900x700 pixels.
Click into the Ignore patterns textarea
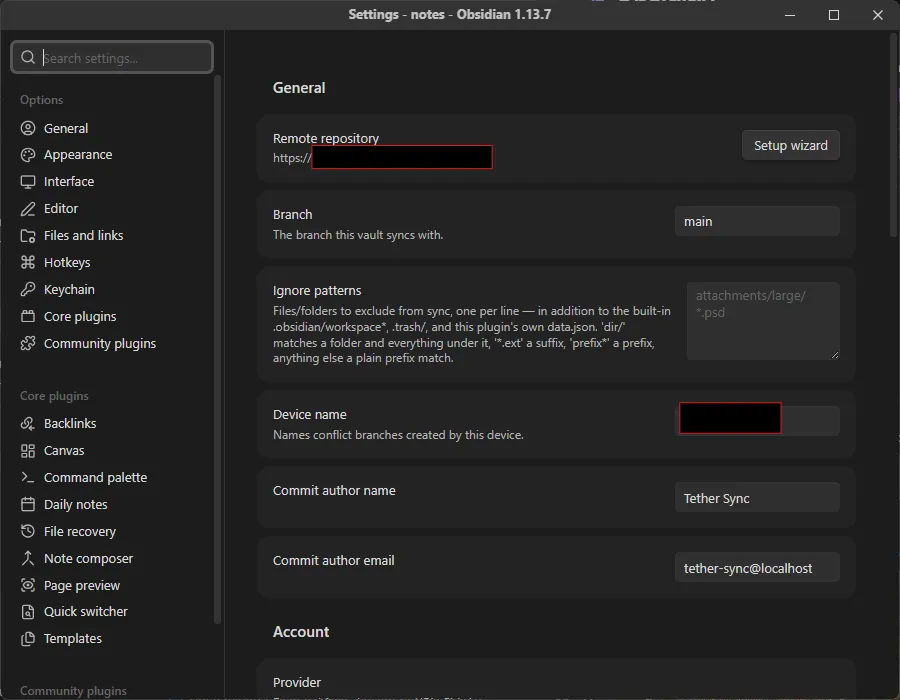coord(763,321)
